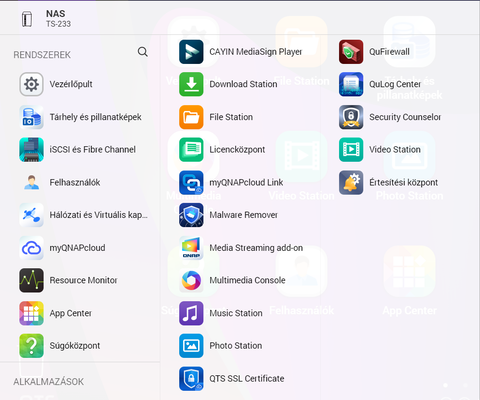480x400 pixels.
Task: Click the CAYIN MediaSign Player label
Action: (256, 52)
